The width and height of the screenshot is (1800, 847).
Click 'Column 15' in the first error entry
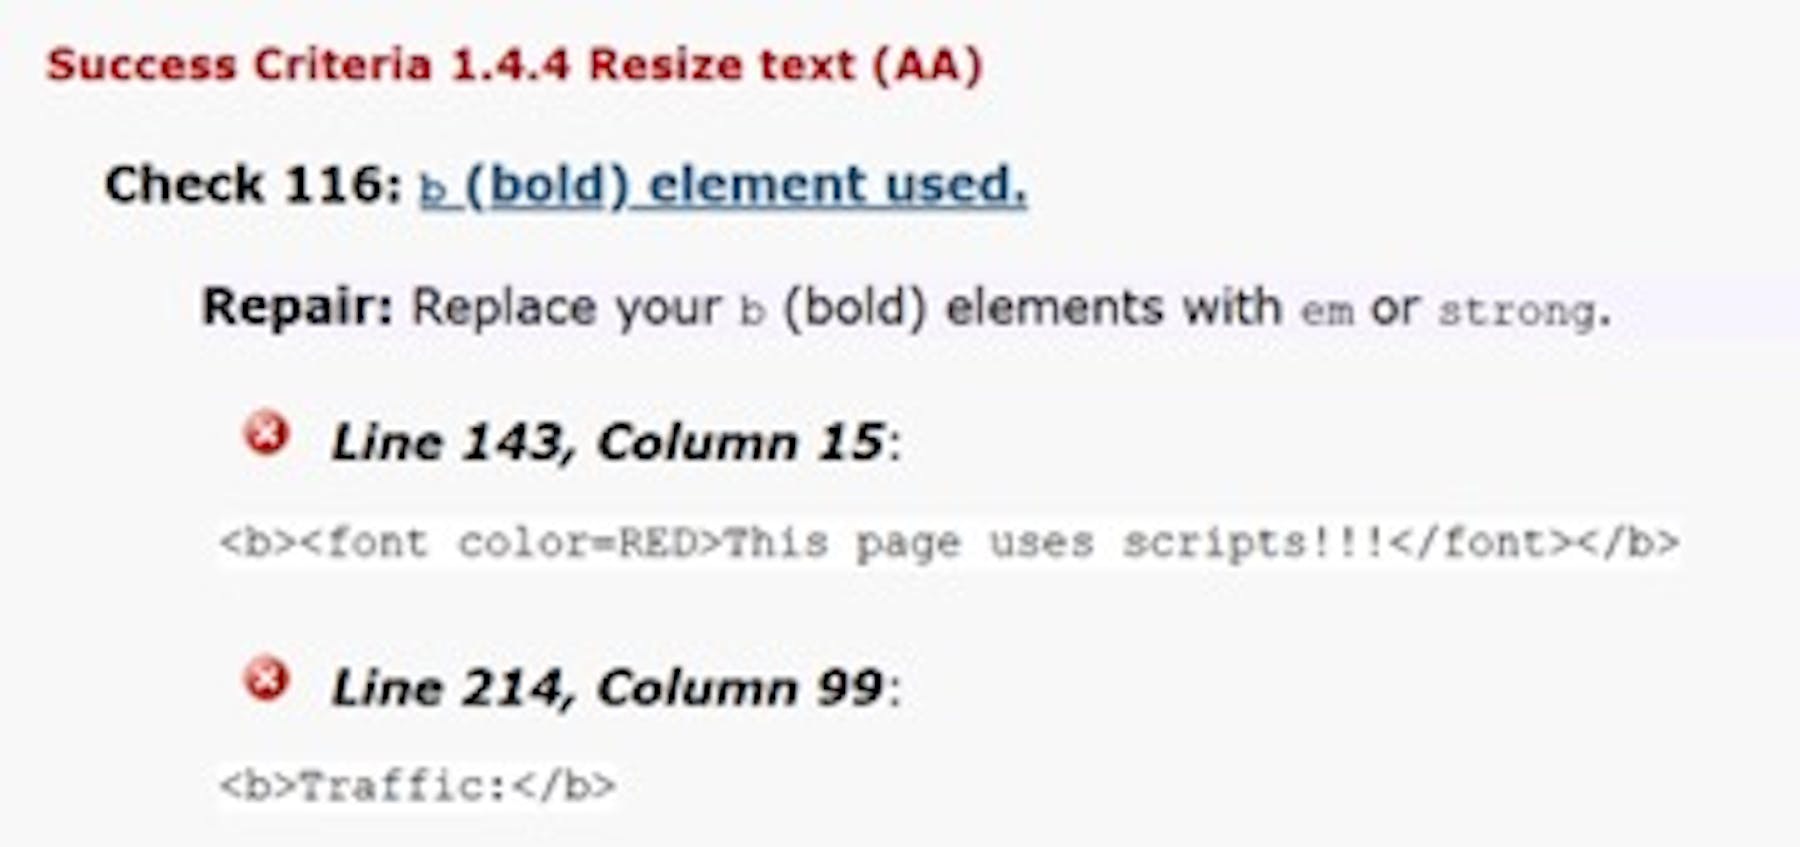741,442
